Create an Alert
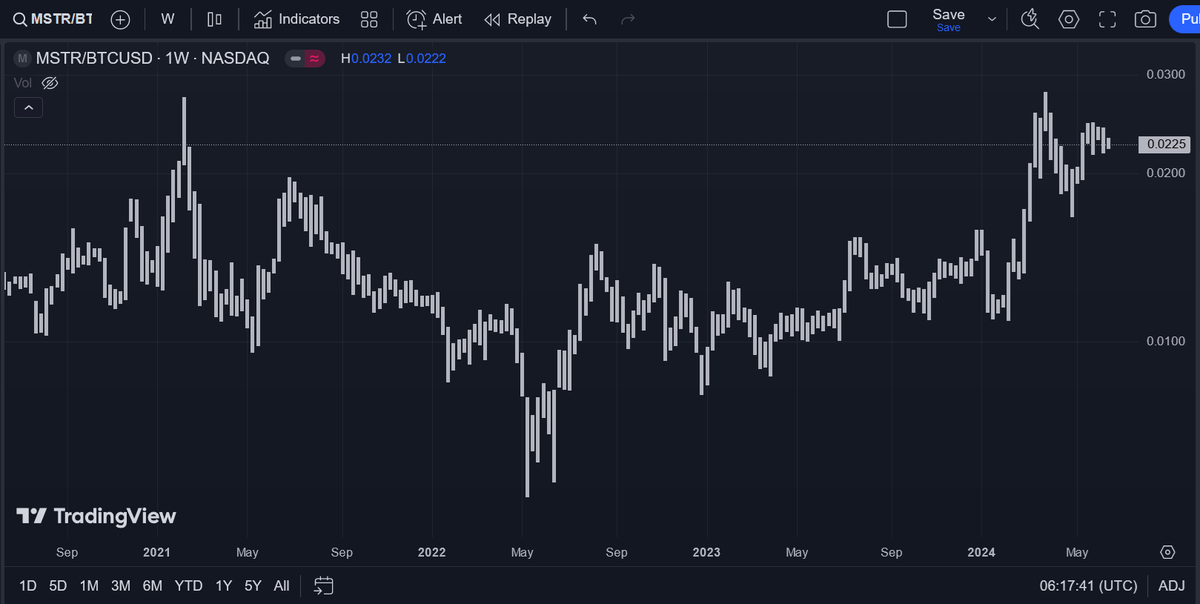 click(x=434, y=19)
